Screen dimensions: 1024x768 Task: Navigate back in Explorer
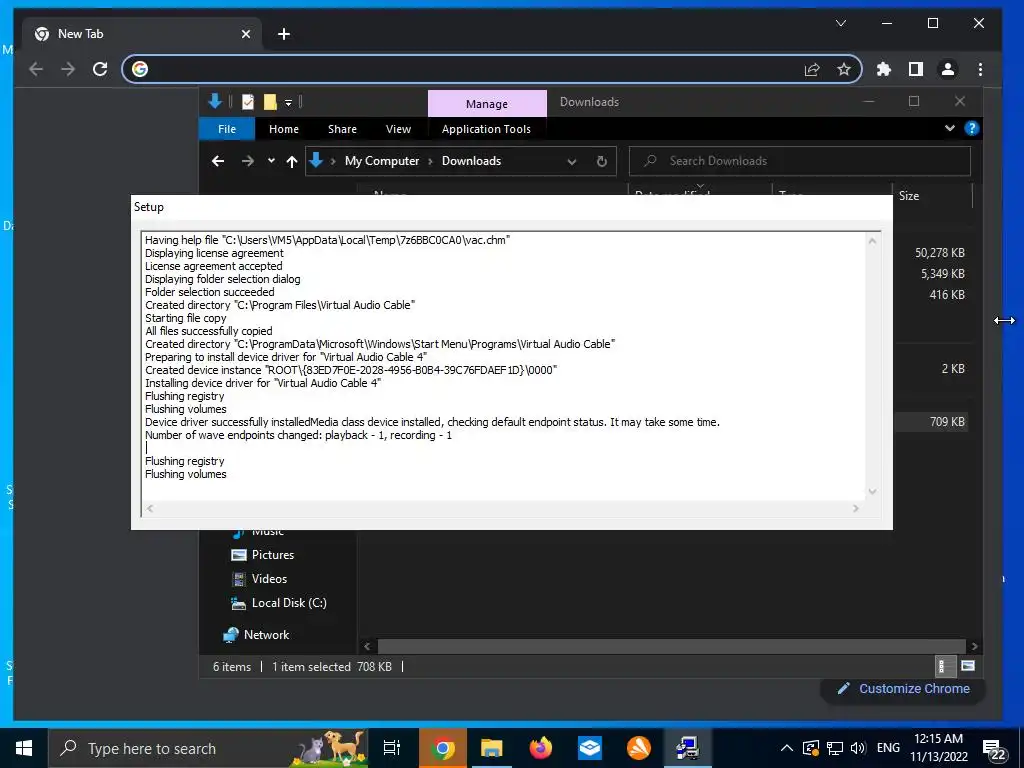pyautogui.click(x=218, y=161)
